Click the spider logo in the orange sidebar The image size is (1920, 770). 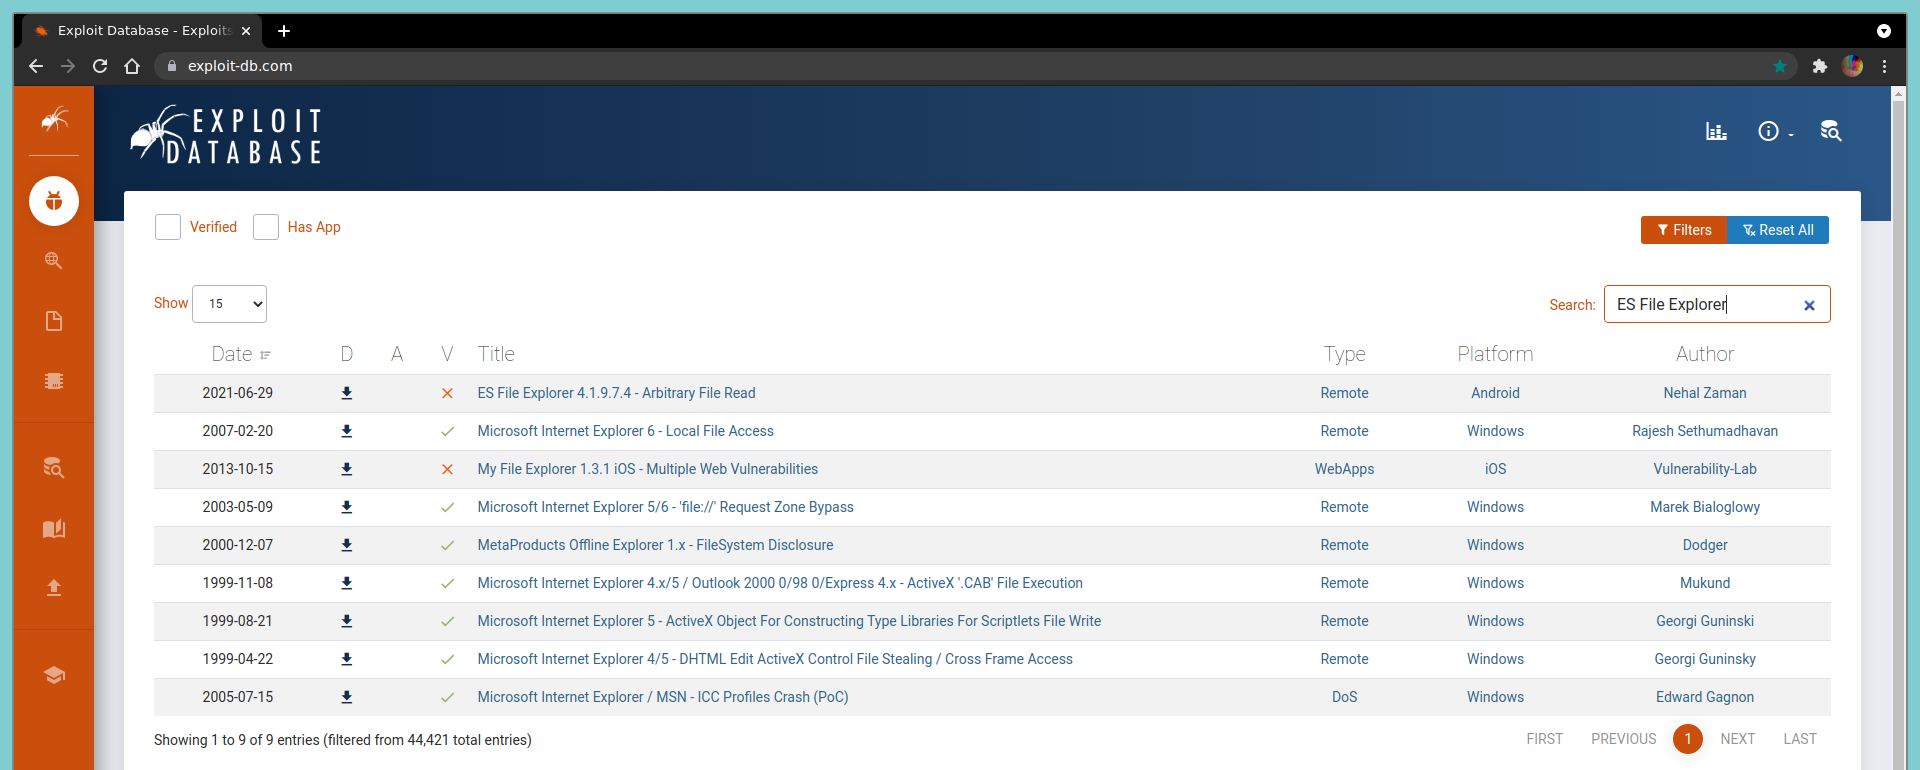coord(54,120)
